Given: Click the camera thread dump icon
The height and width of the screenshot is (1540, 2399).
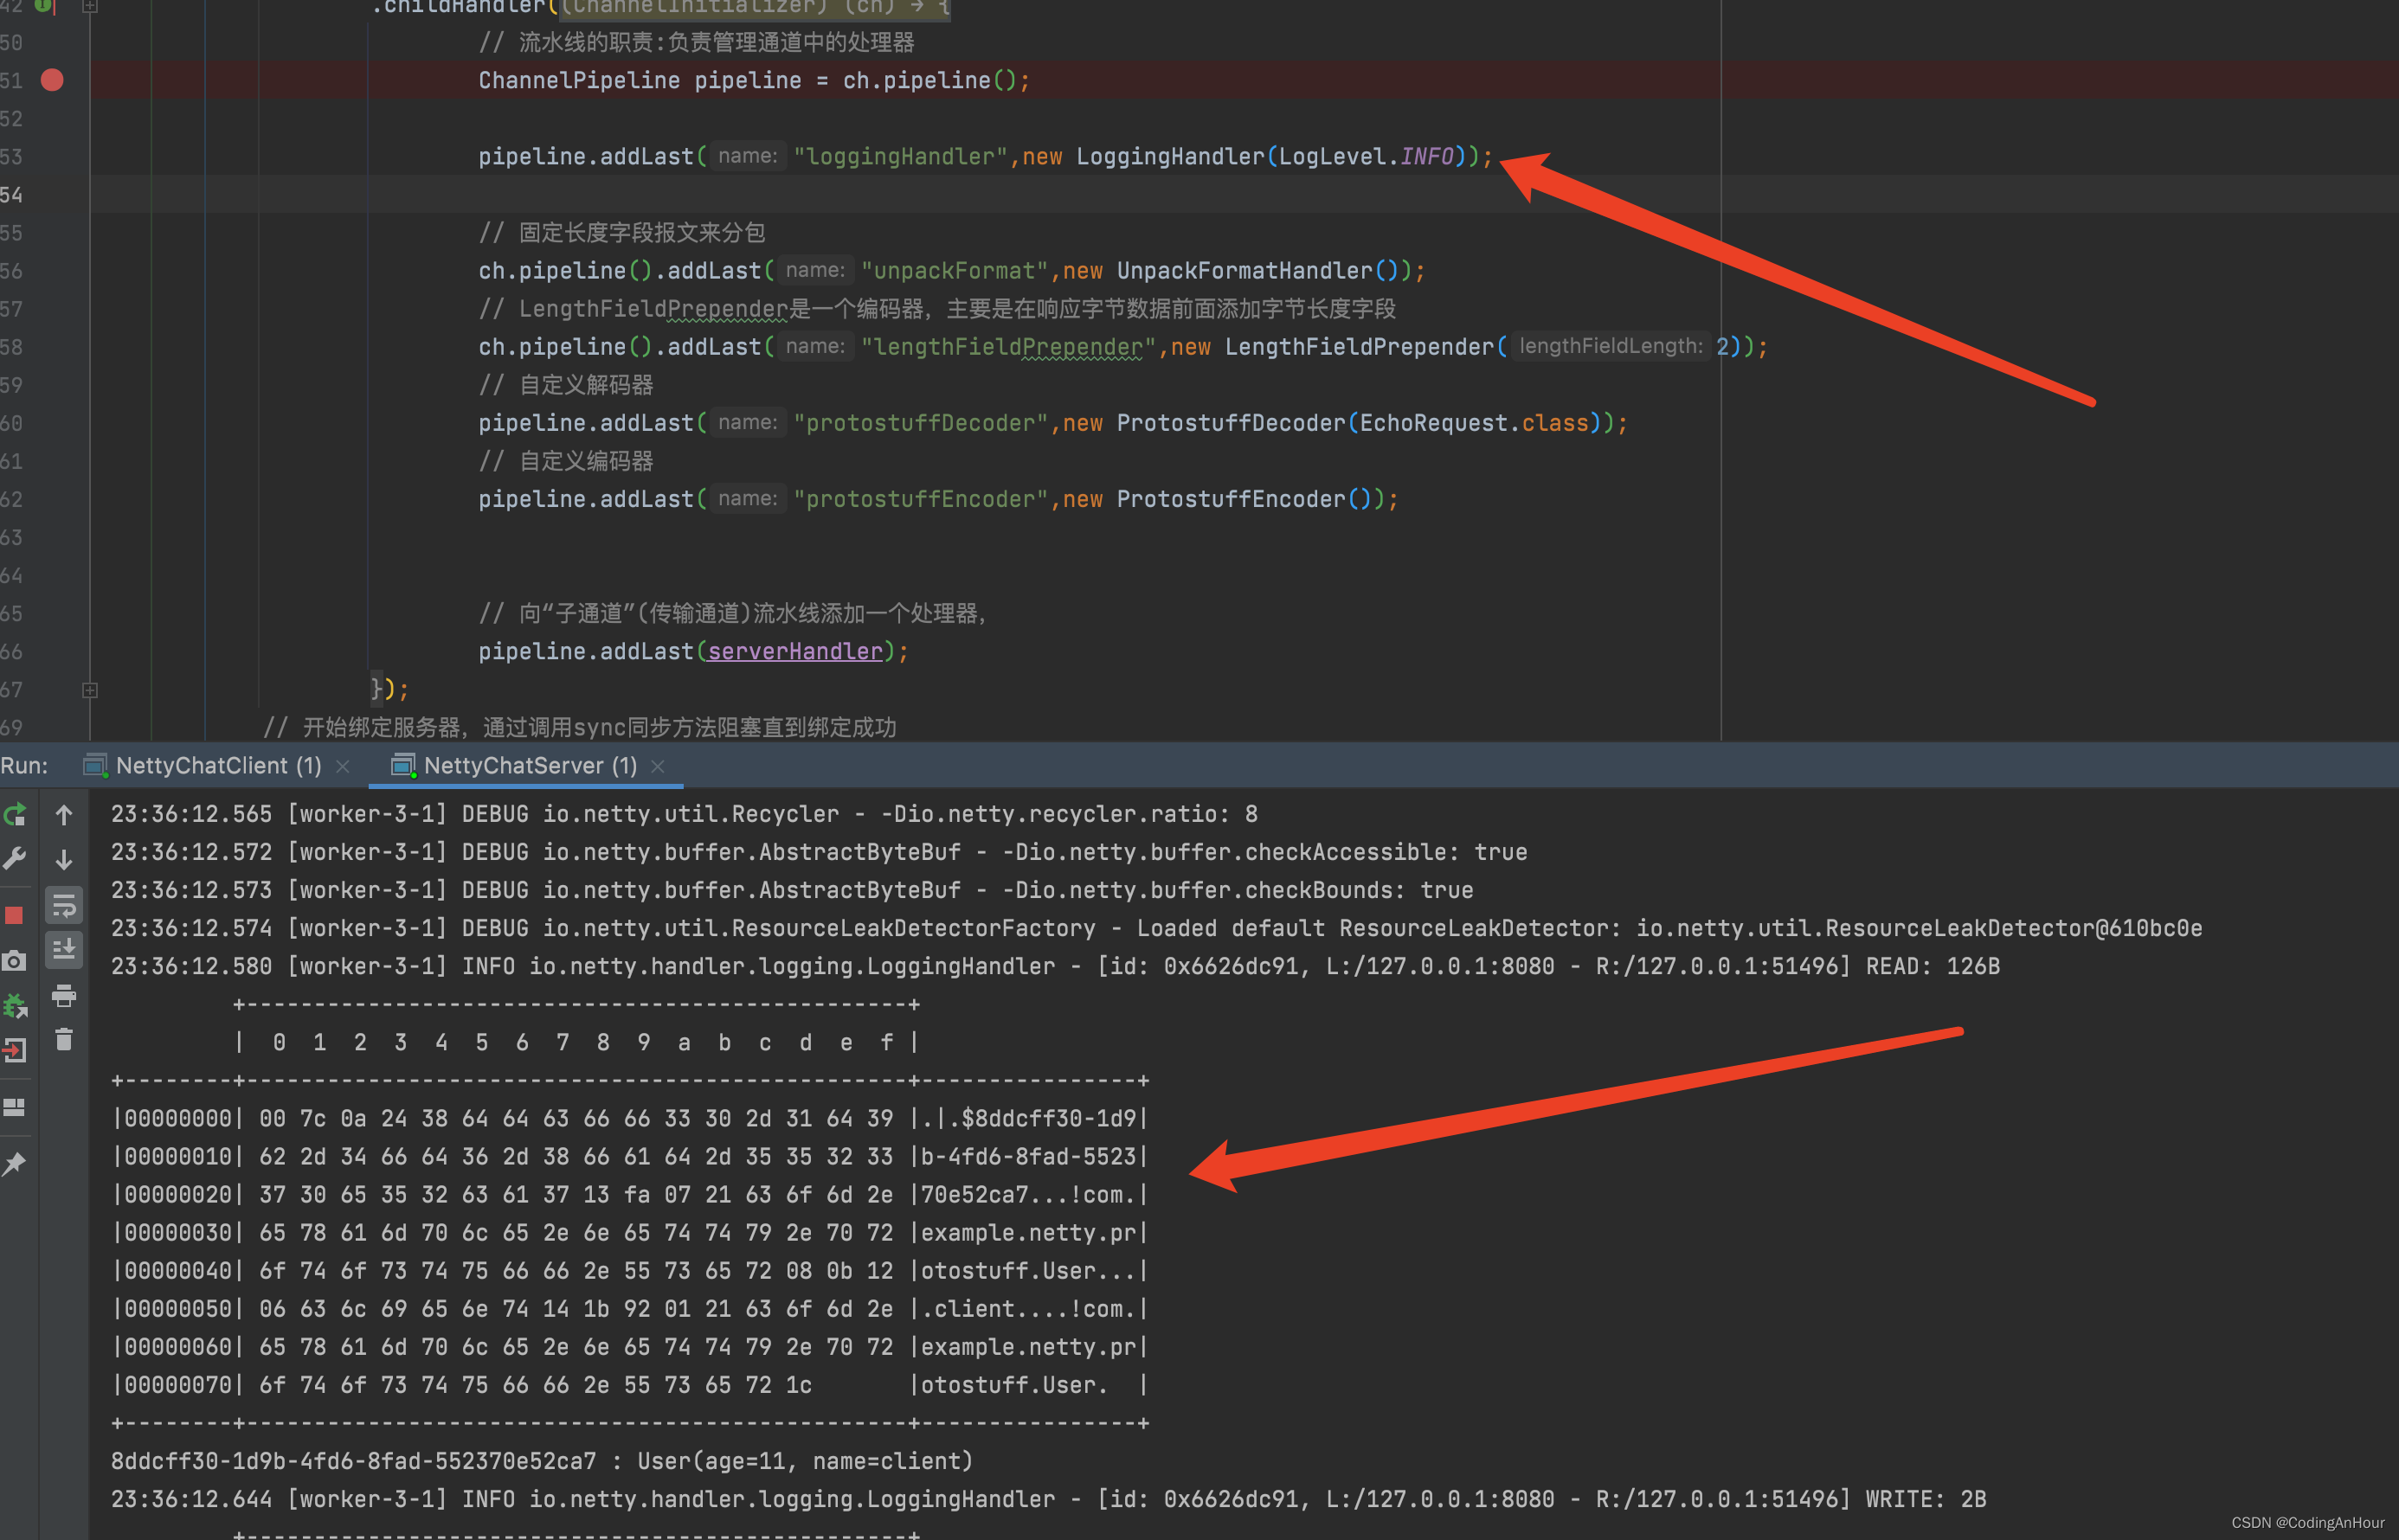Looking at the screenshot, I should tap(14, 961).
